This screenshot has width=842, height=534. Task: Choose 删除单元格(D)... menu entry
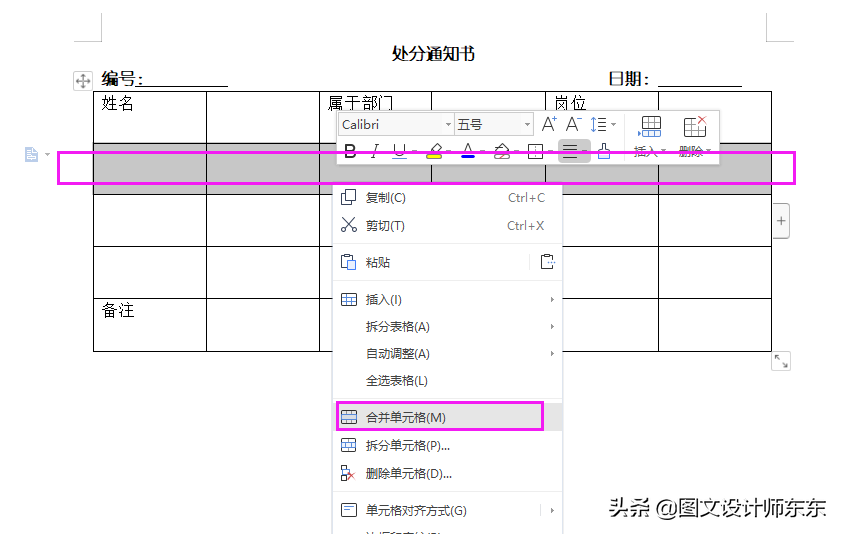[x=447, y=473]
